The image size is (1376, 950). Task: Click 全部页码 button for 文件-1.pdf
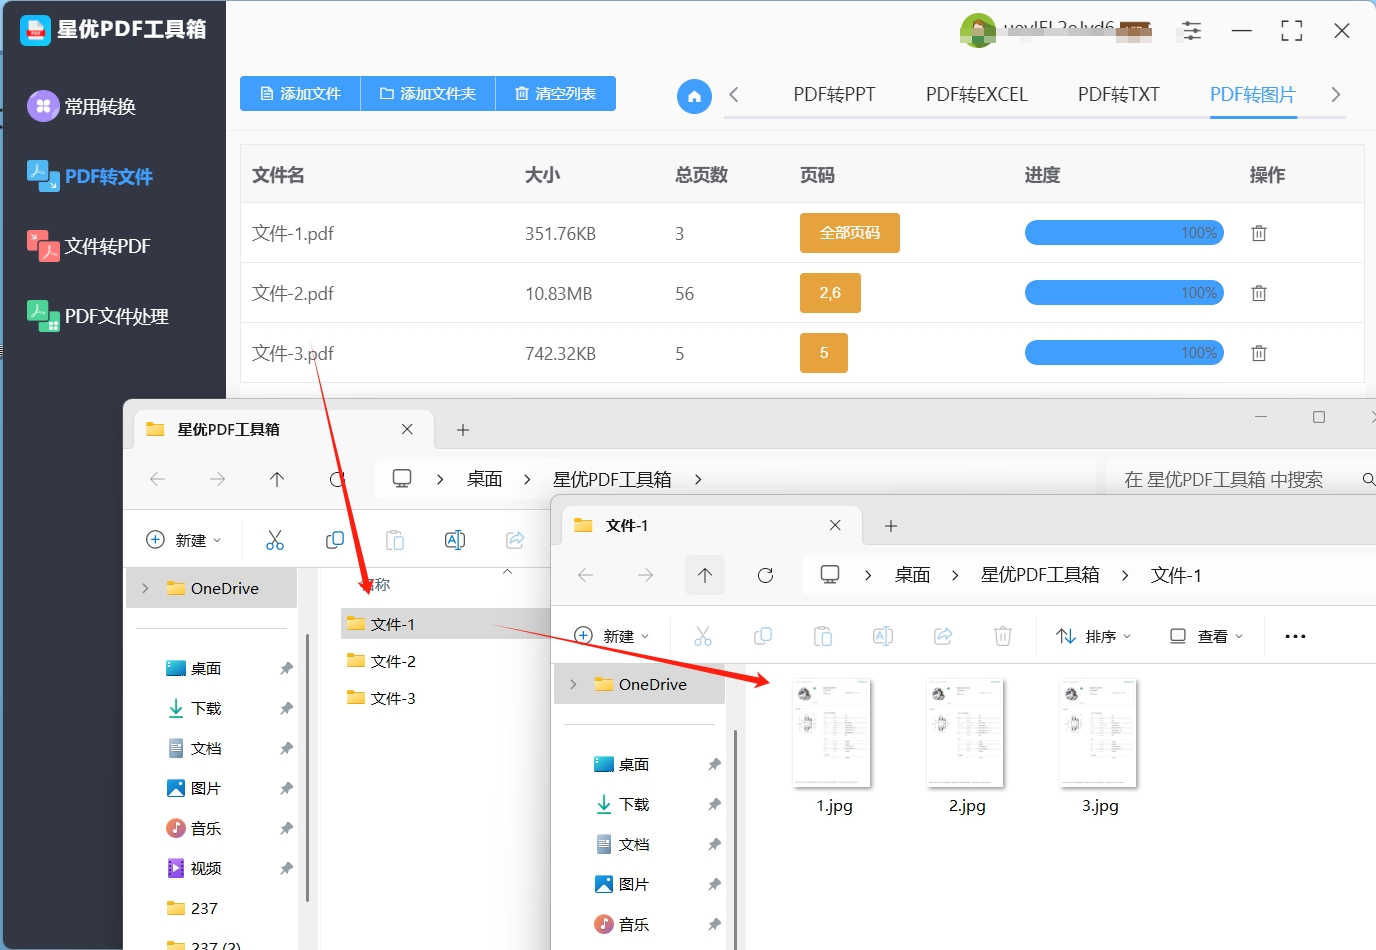pos(850,233)
